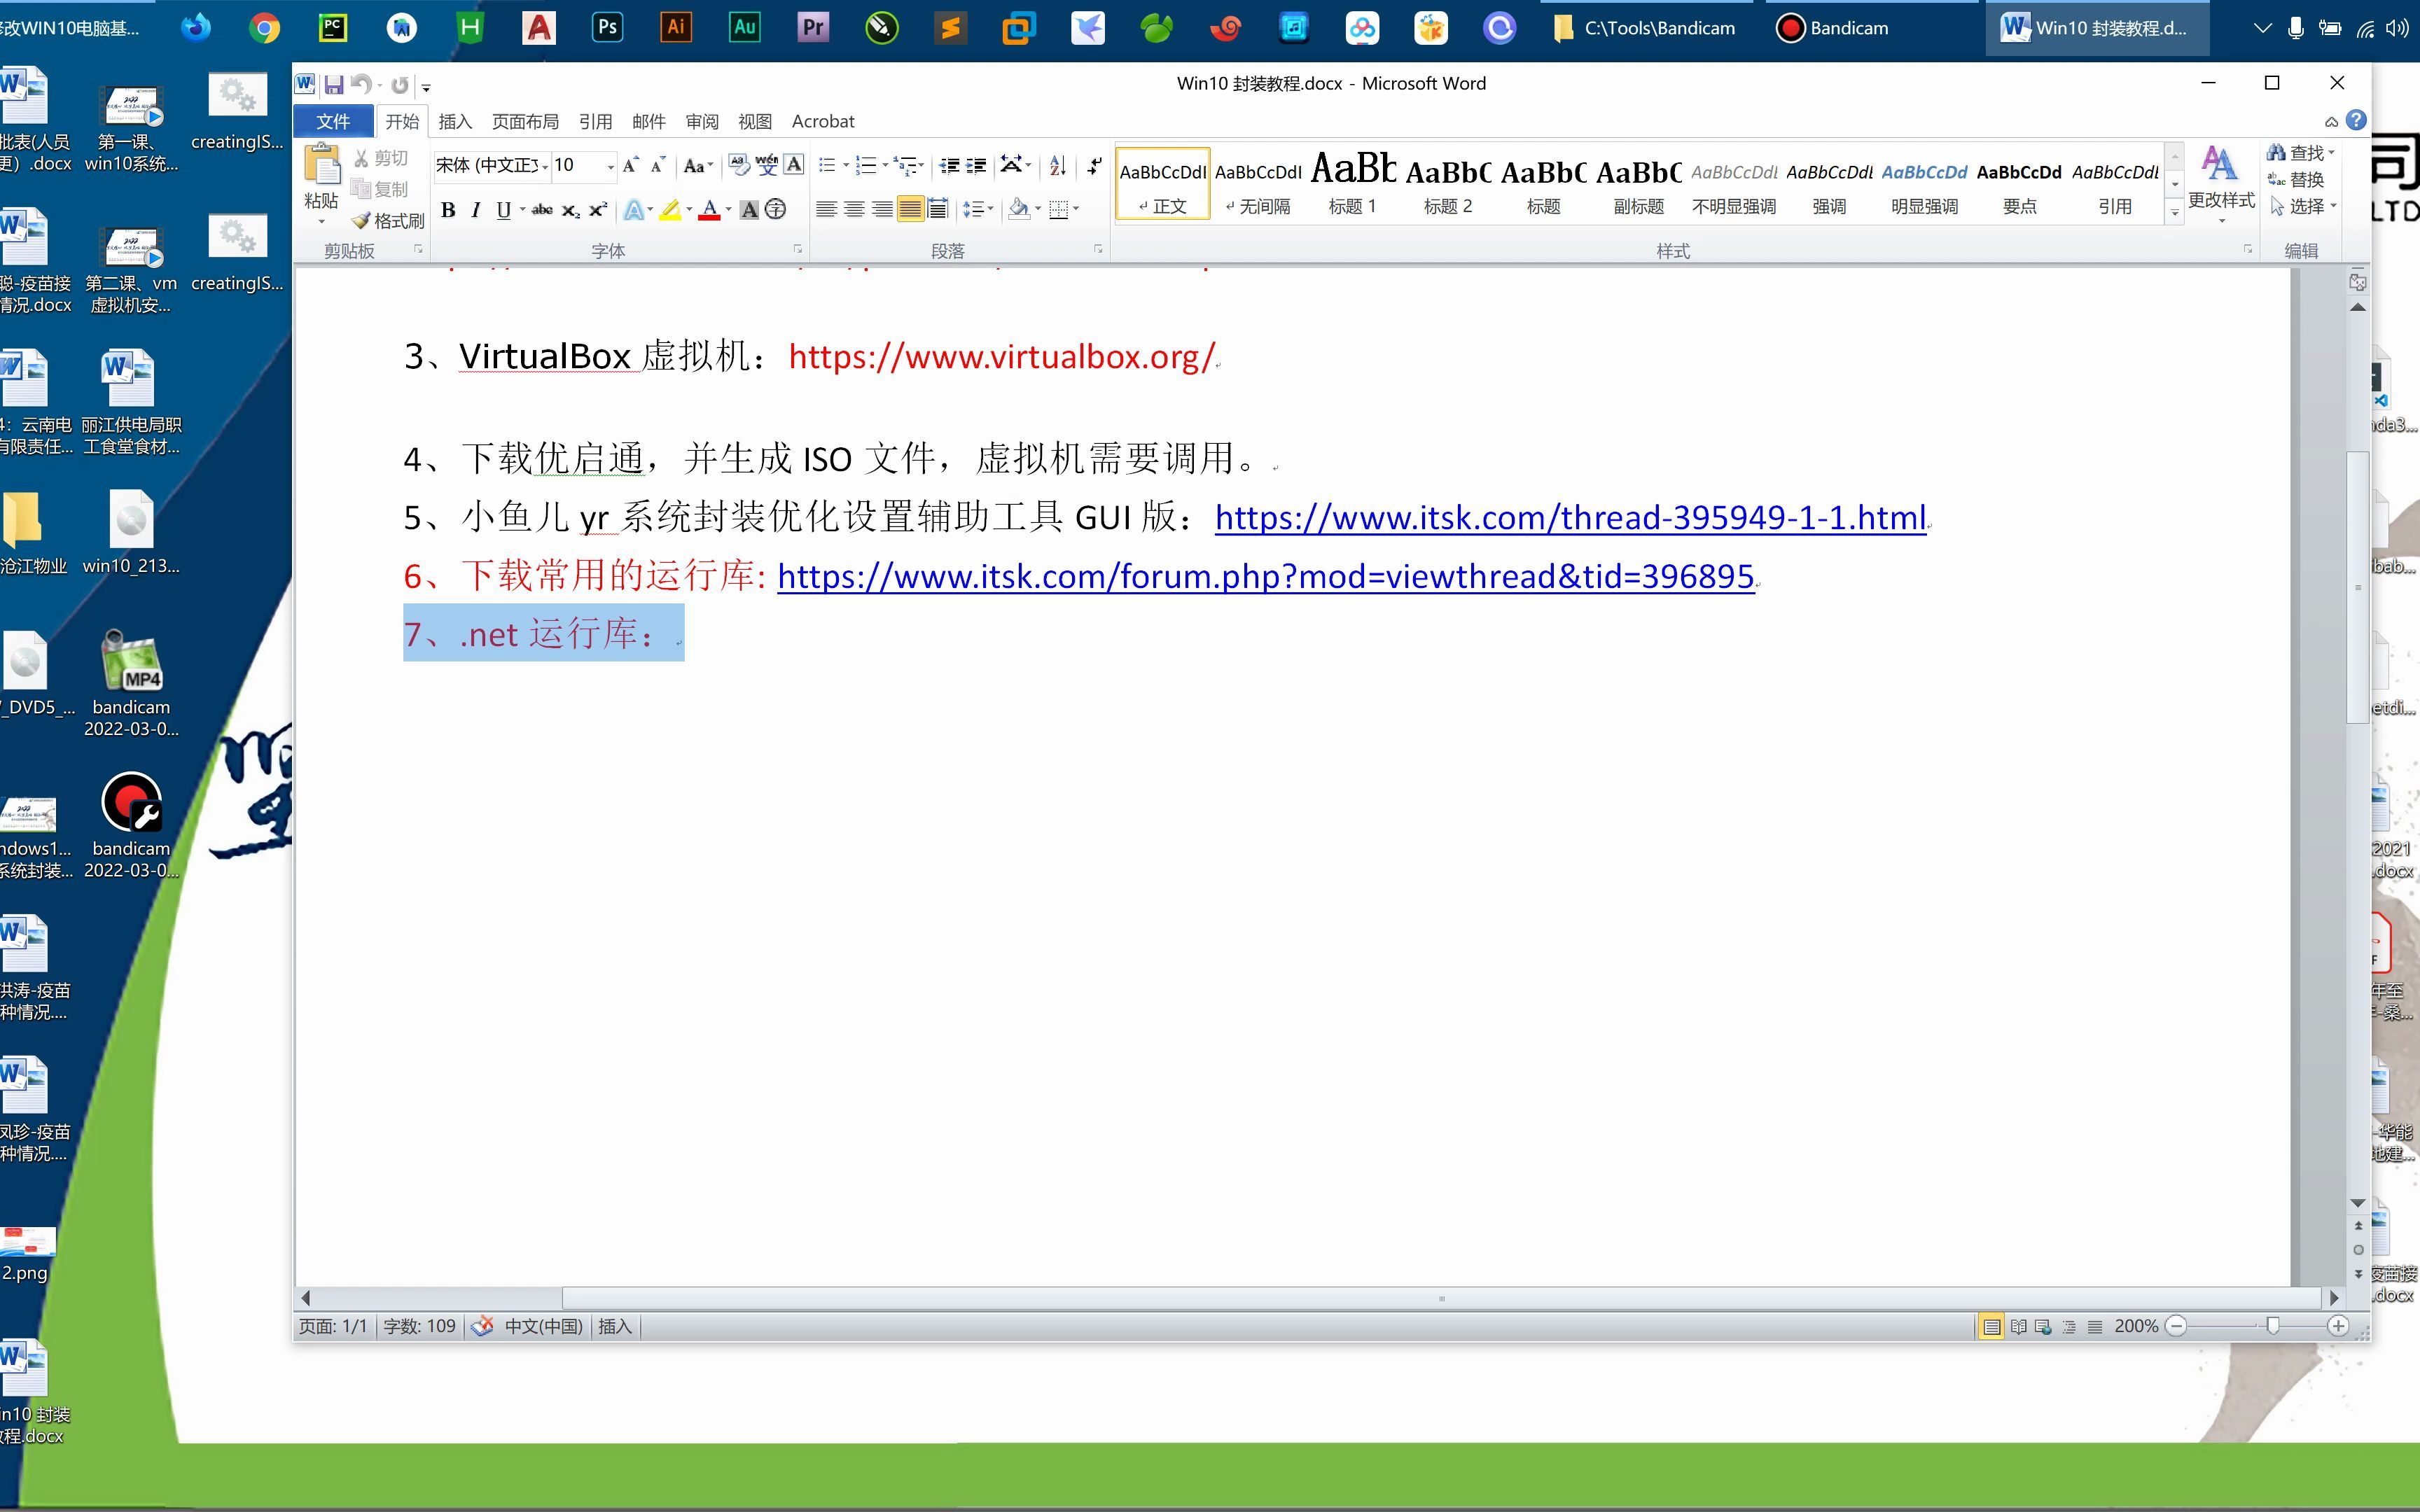Viewport: 2420px width, 1512px height.
Task: Open the font size dropdown
Action: click(x=610, y=167)
